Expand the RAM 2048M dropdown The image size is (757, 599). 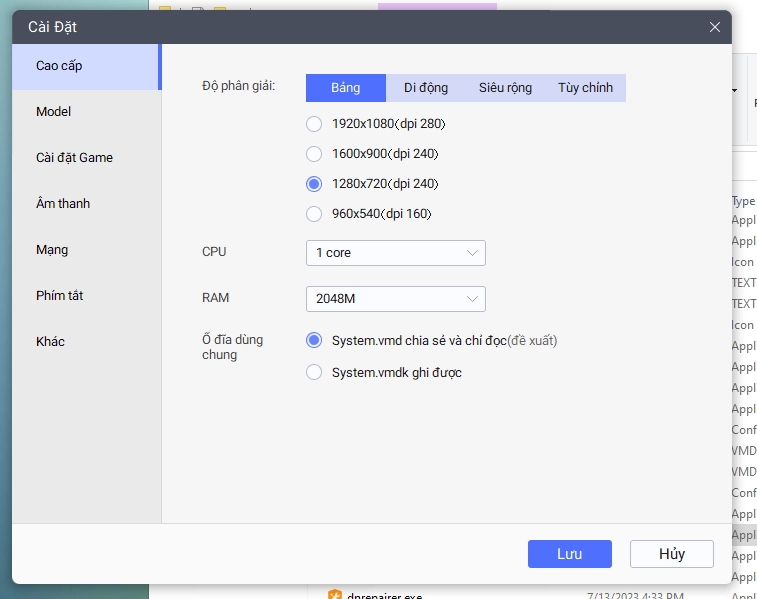(x=395, y=299)
